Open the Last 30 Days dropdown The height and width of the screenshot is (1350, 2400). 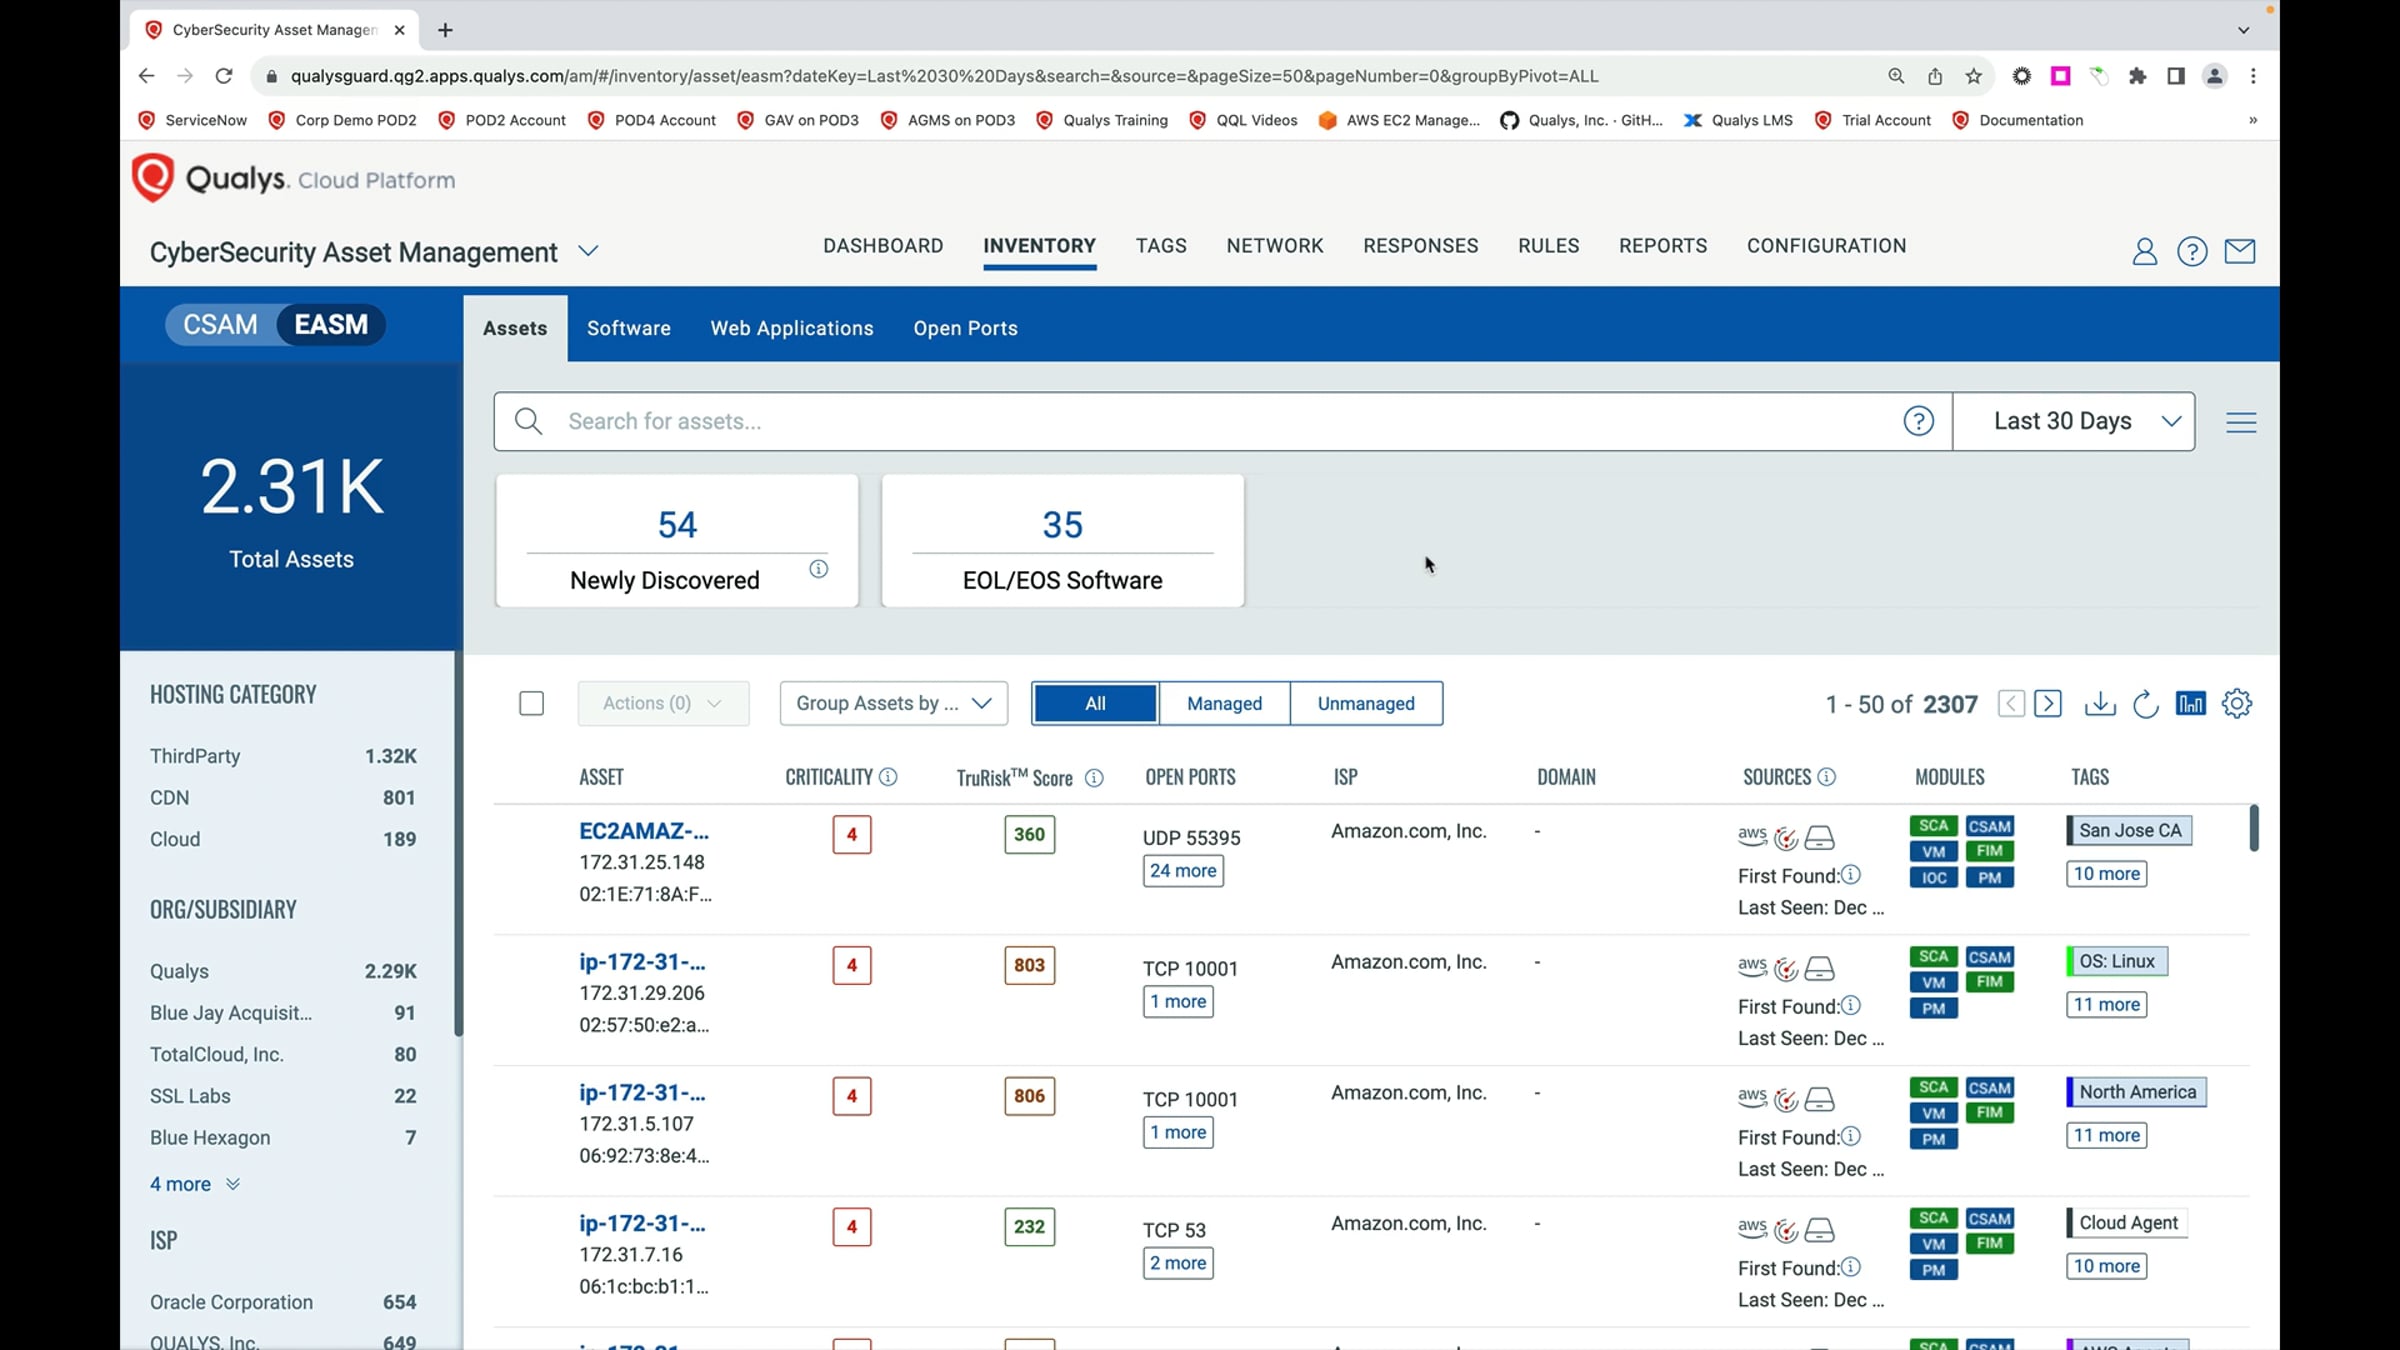pyautogui.click(x=2073, y=421)
